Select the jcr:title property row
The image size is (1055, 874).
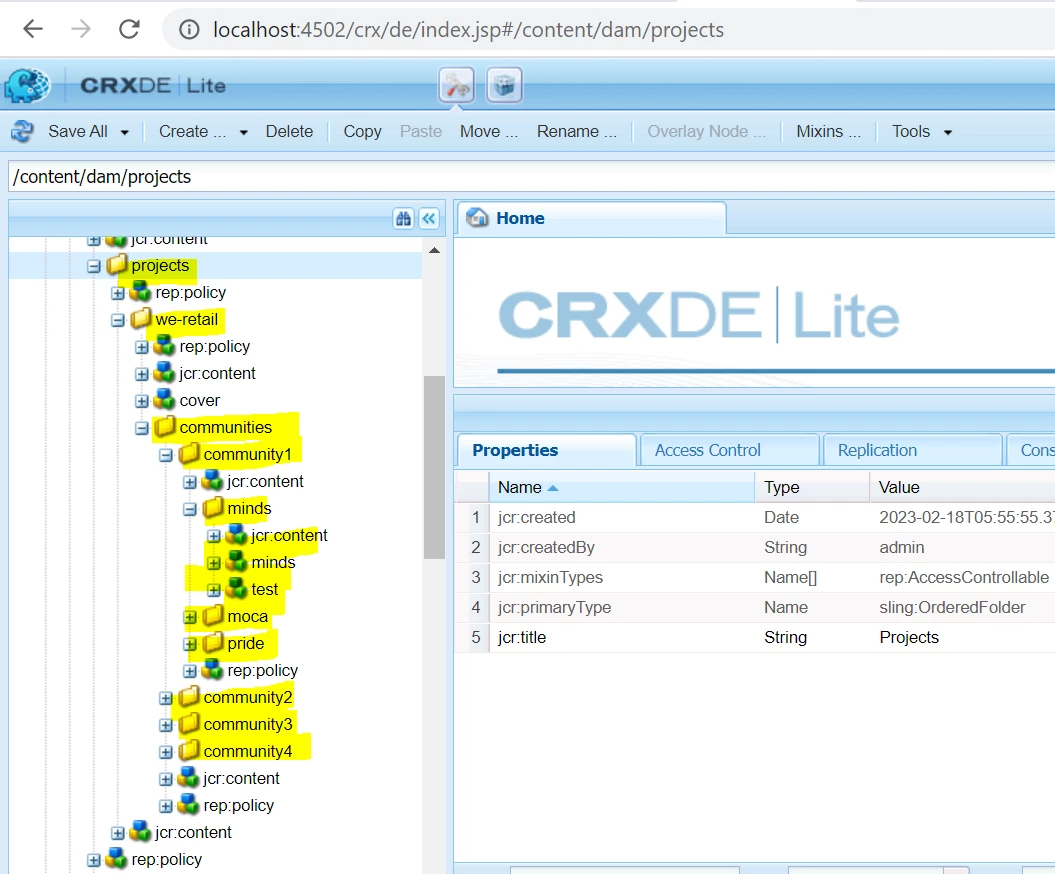click(x=755, y=637)
